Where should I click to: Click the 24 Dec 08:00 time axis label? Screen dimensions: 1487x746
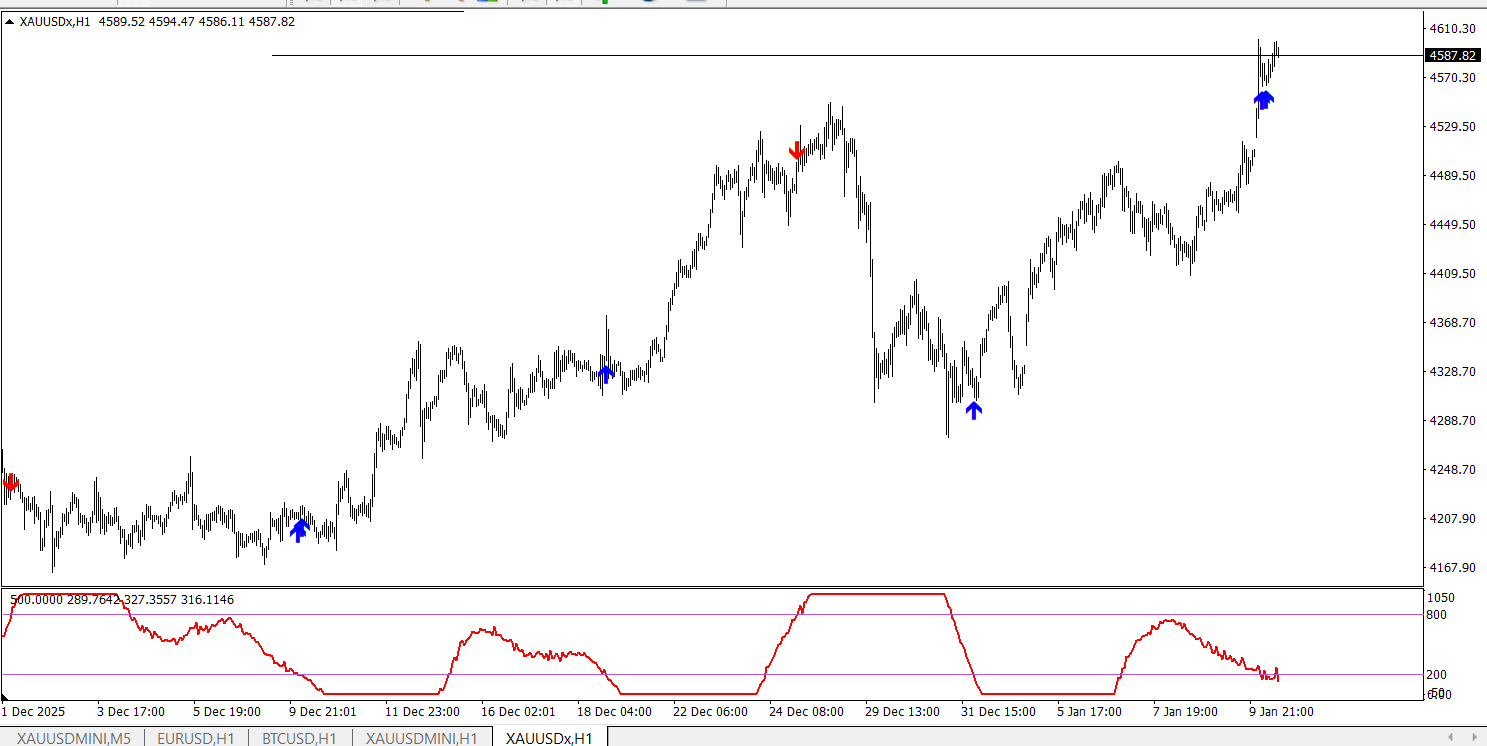tap(806, 712)
